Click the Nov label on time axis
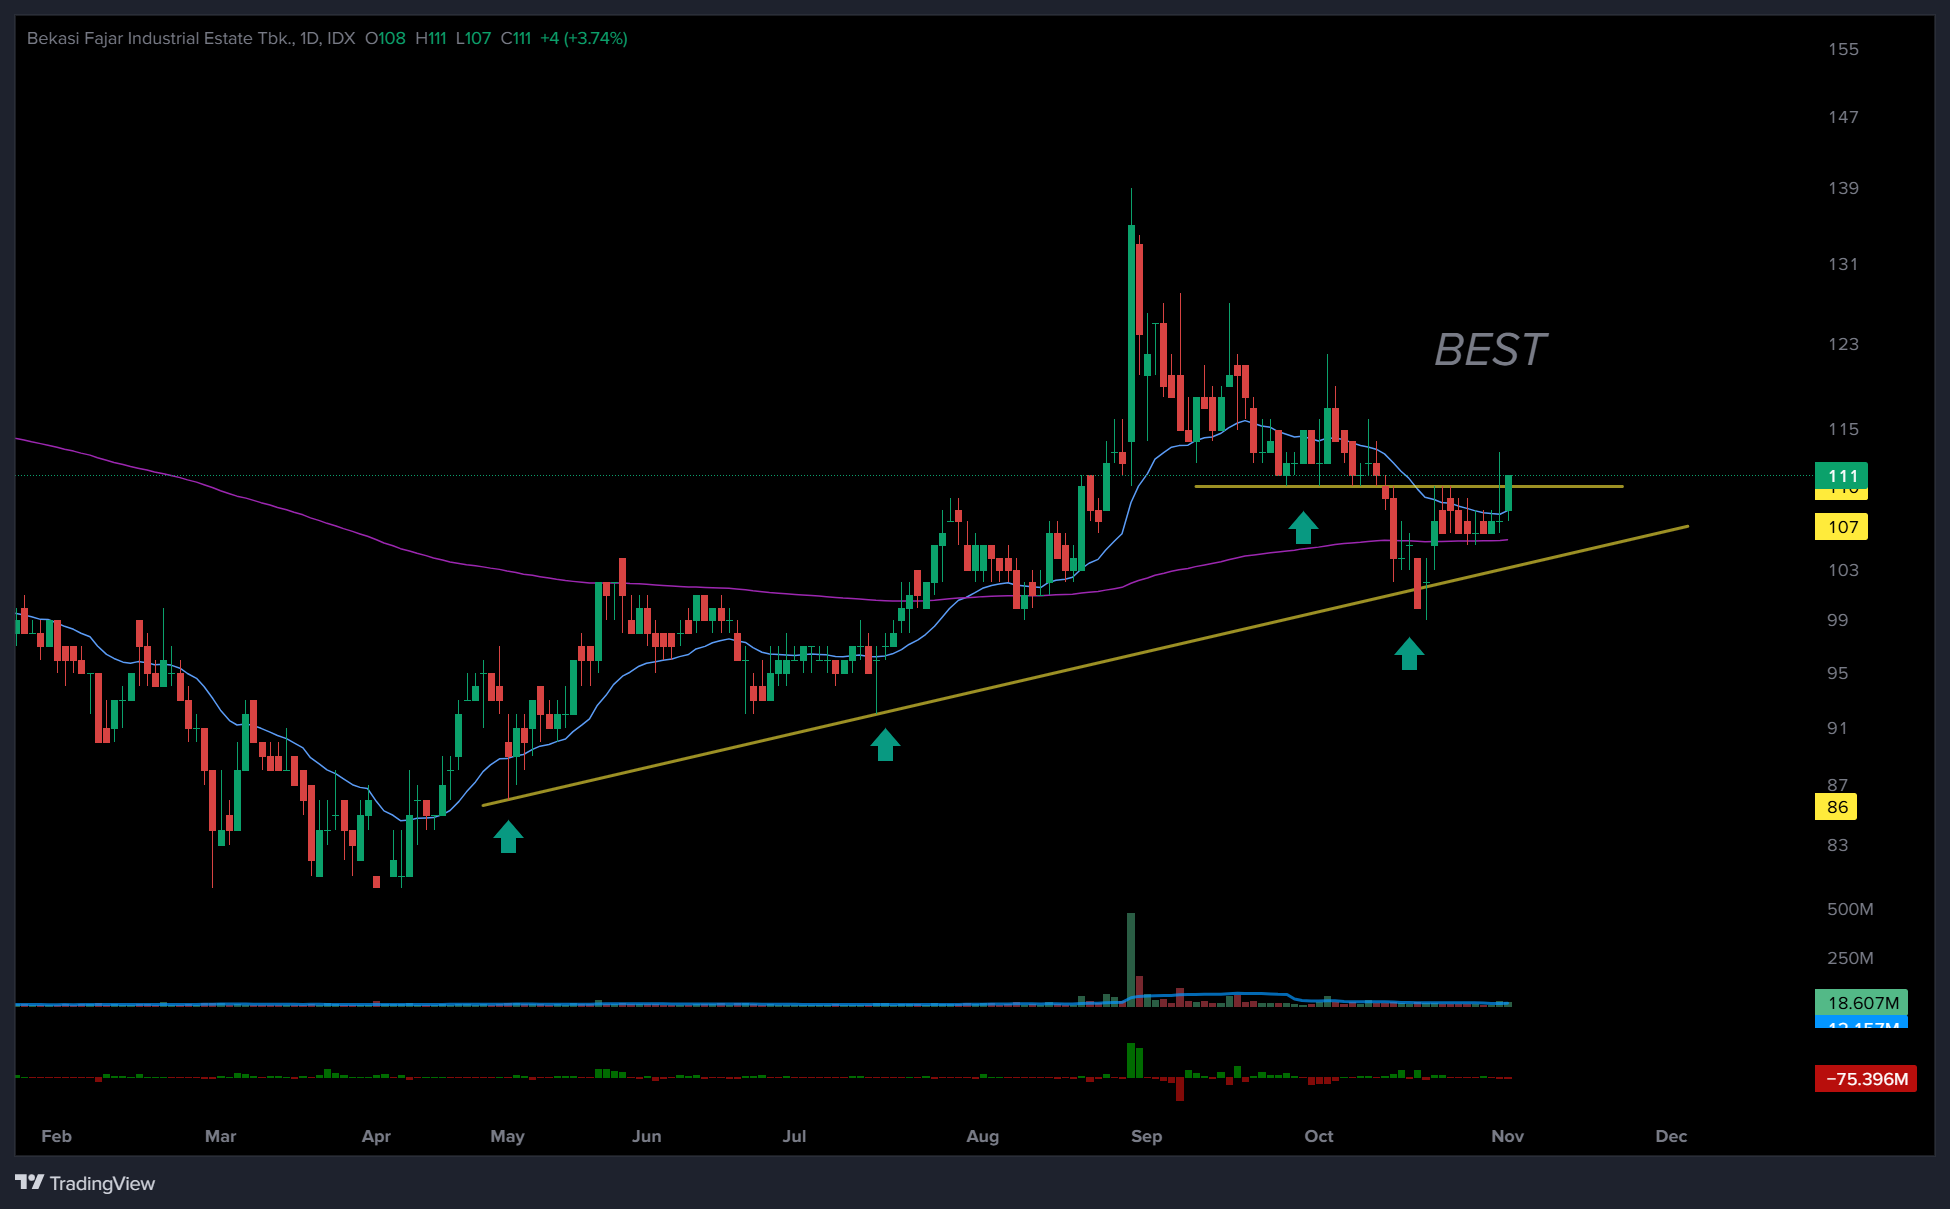This screenshot has height=1209, width=1950. pyautogui.click(x=1507, y=1136)
